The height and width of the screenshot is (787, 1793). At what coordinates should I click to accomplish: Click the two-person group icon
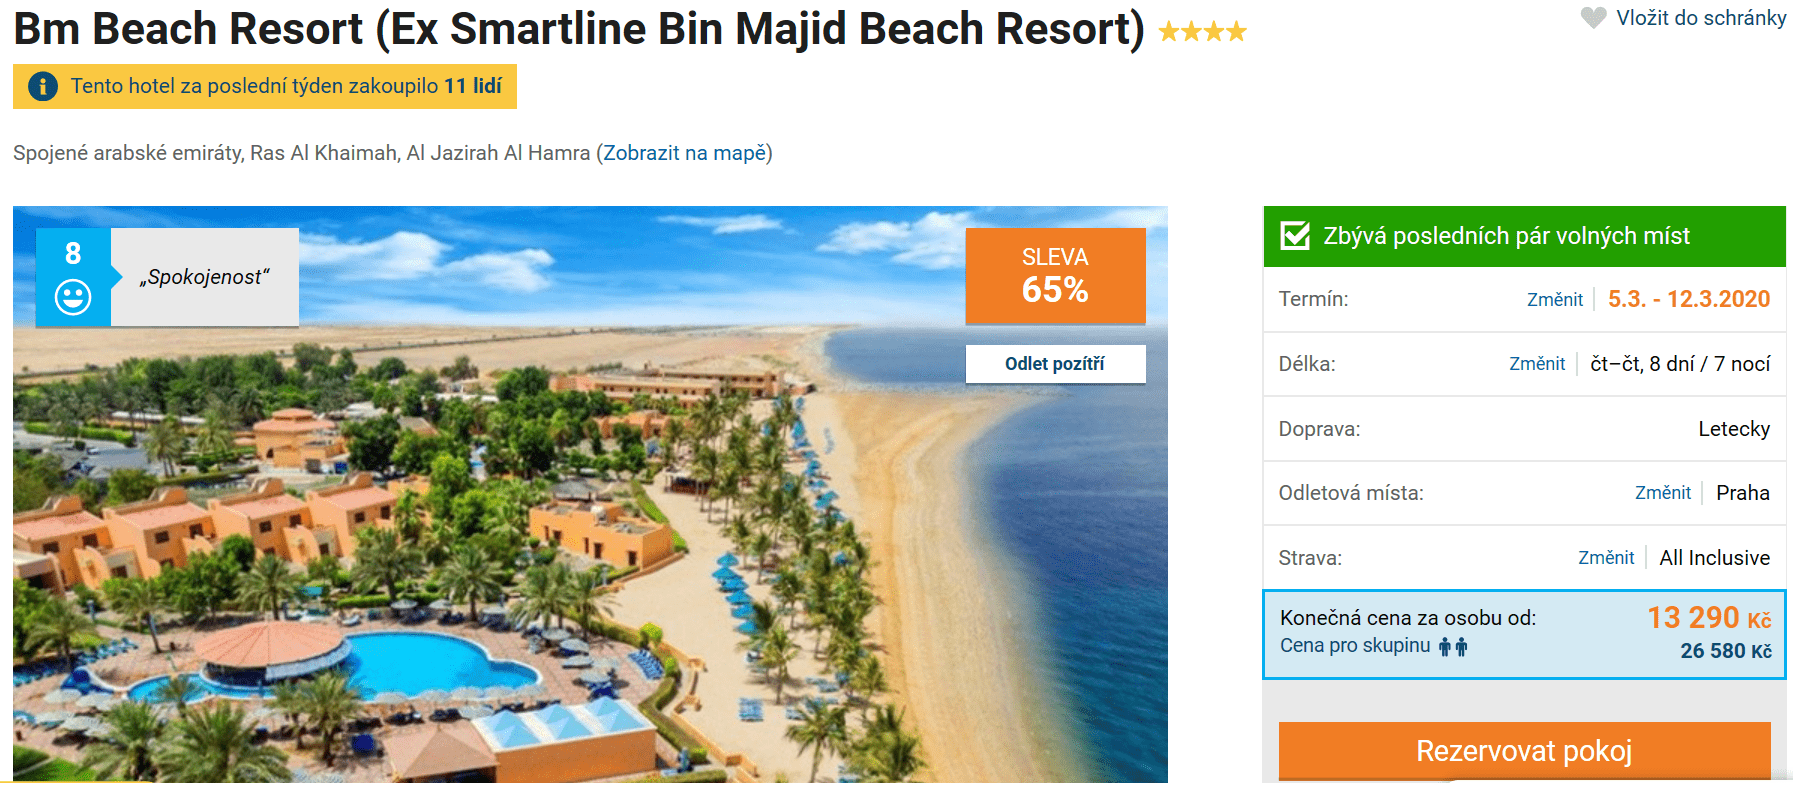point(1453,647)
